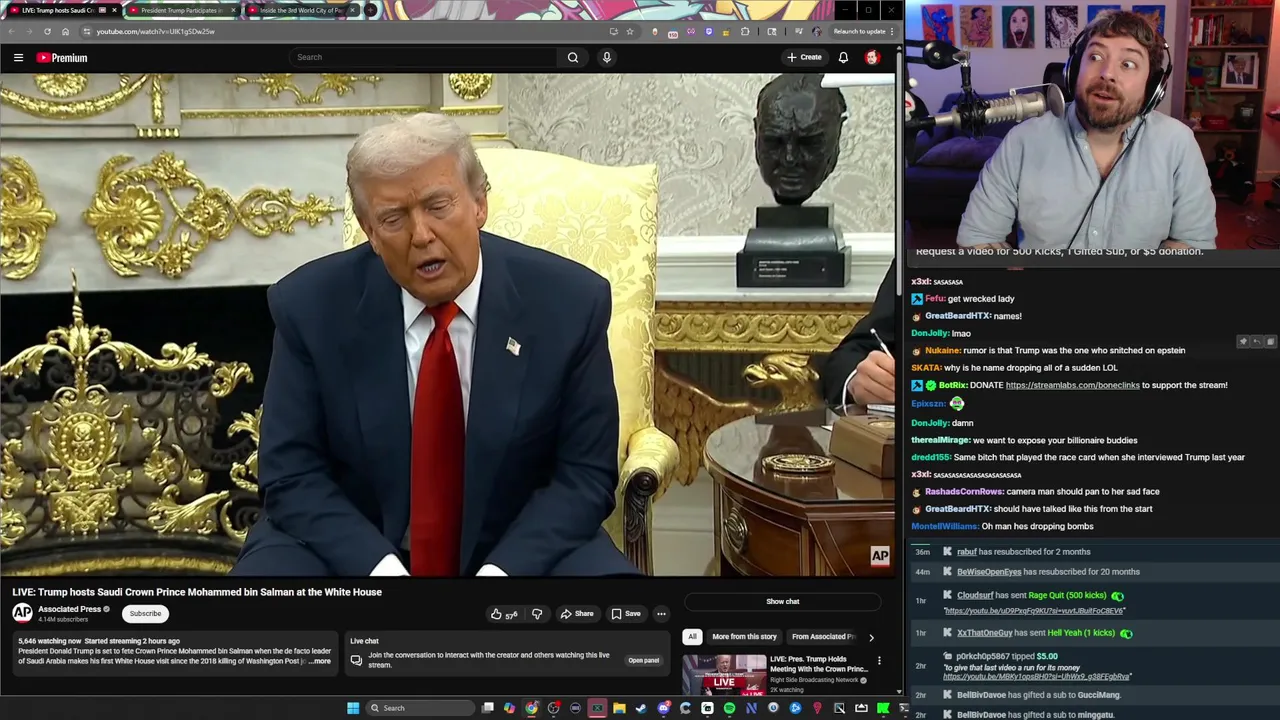Click username RashadsCornRows in chat
Image resolution: width=1280 pixels, height=720 pixels.
point(964,491)
